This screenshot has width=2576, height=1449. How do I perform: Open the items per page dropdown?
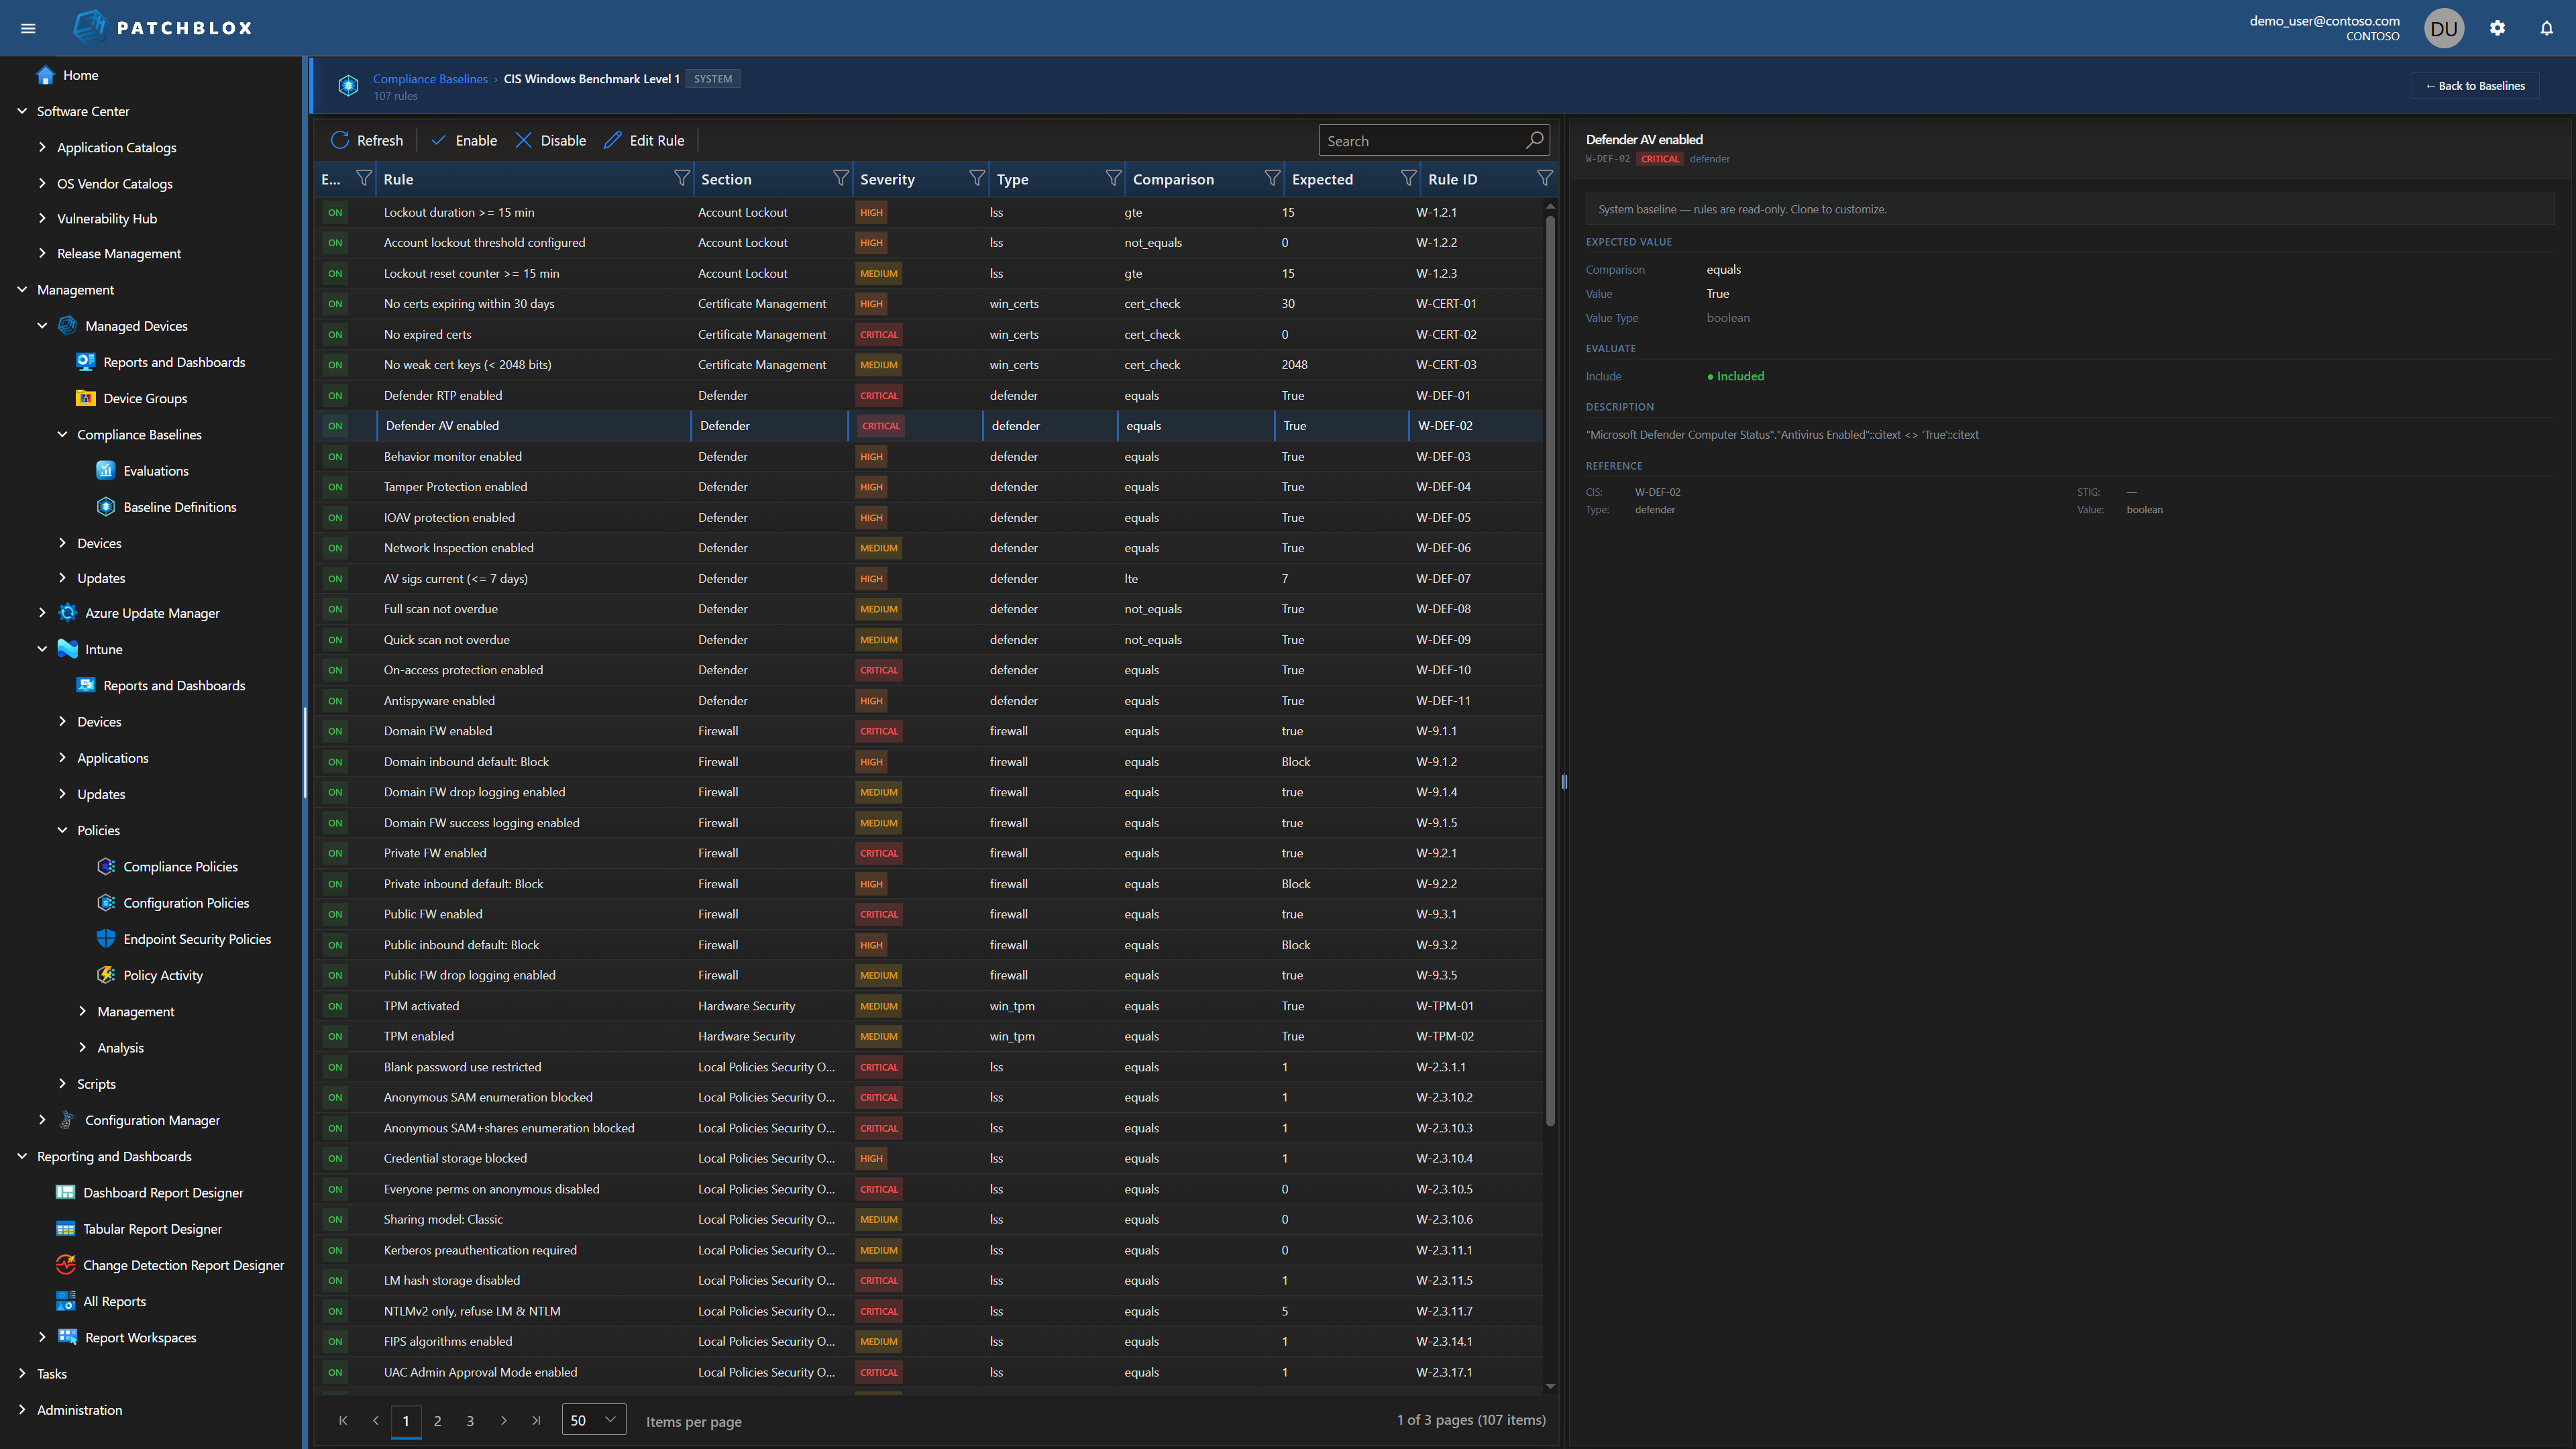[593, 1419]
